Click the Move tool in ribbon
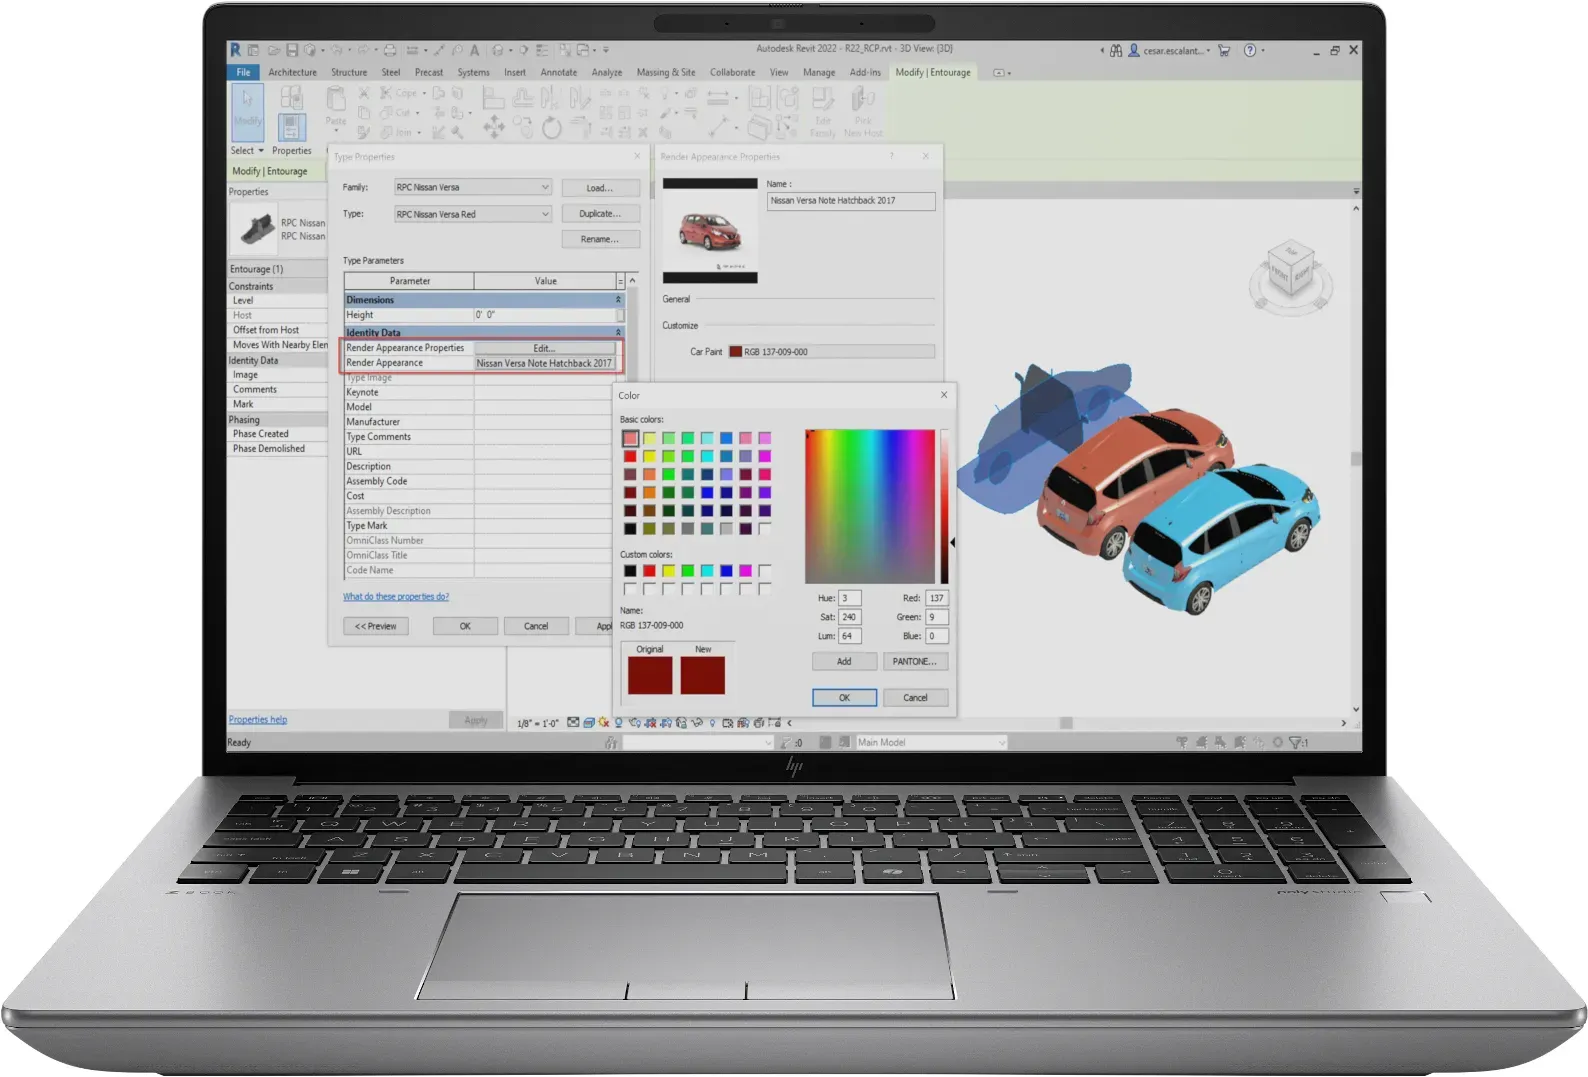The height and width of the screenshot is (1077, 1588). click(494, 127)
